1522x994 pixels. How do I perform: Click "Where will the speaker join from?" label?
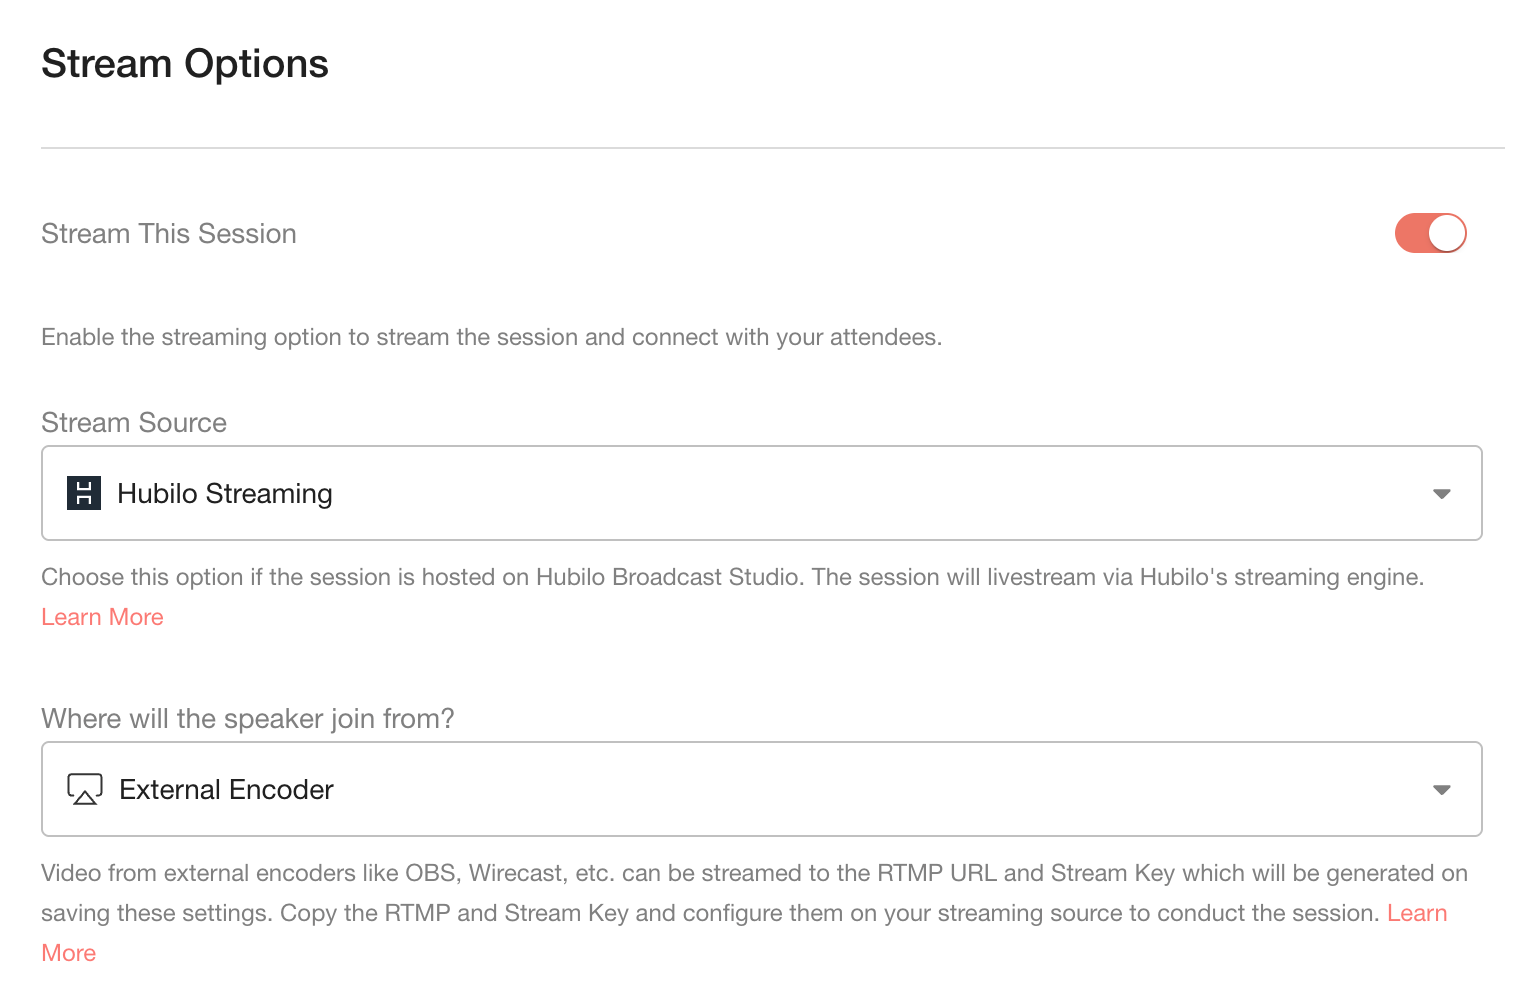(248, 719)
